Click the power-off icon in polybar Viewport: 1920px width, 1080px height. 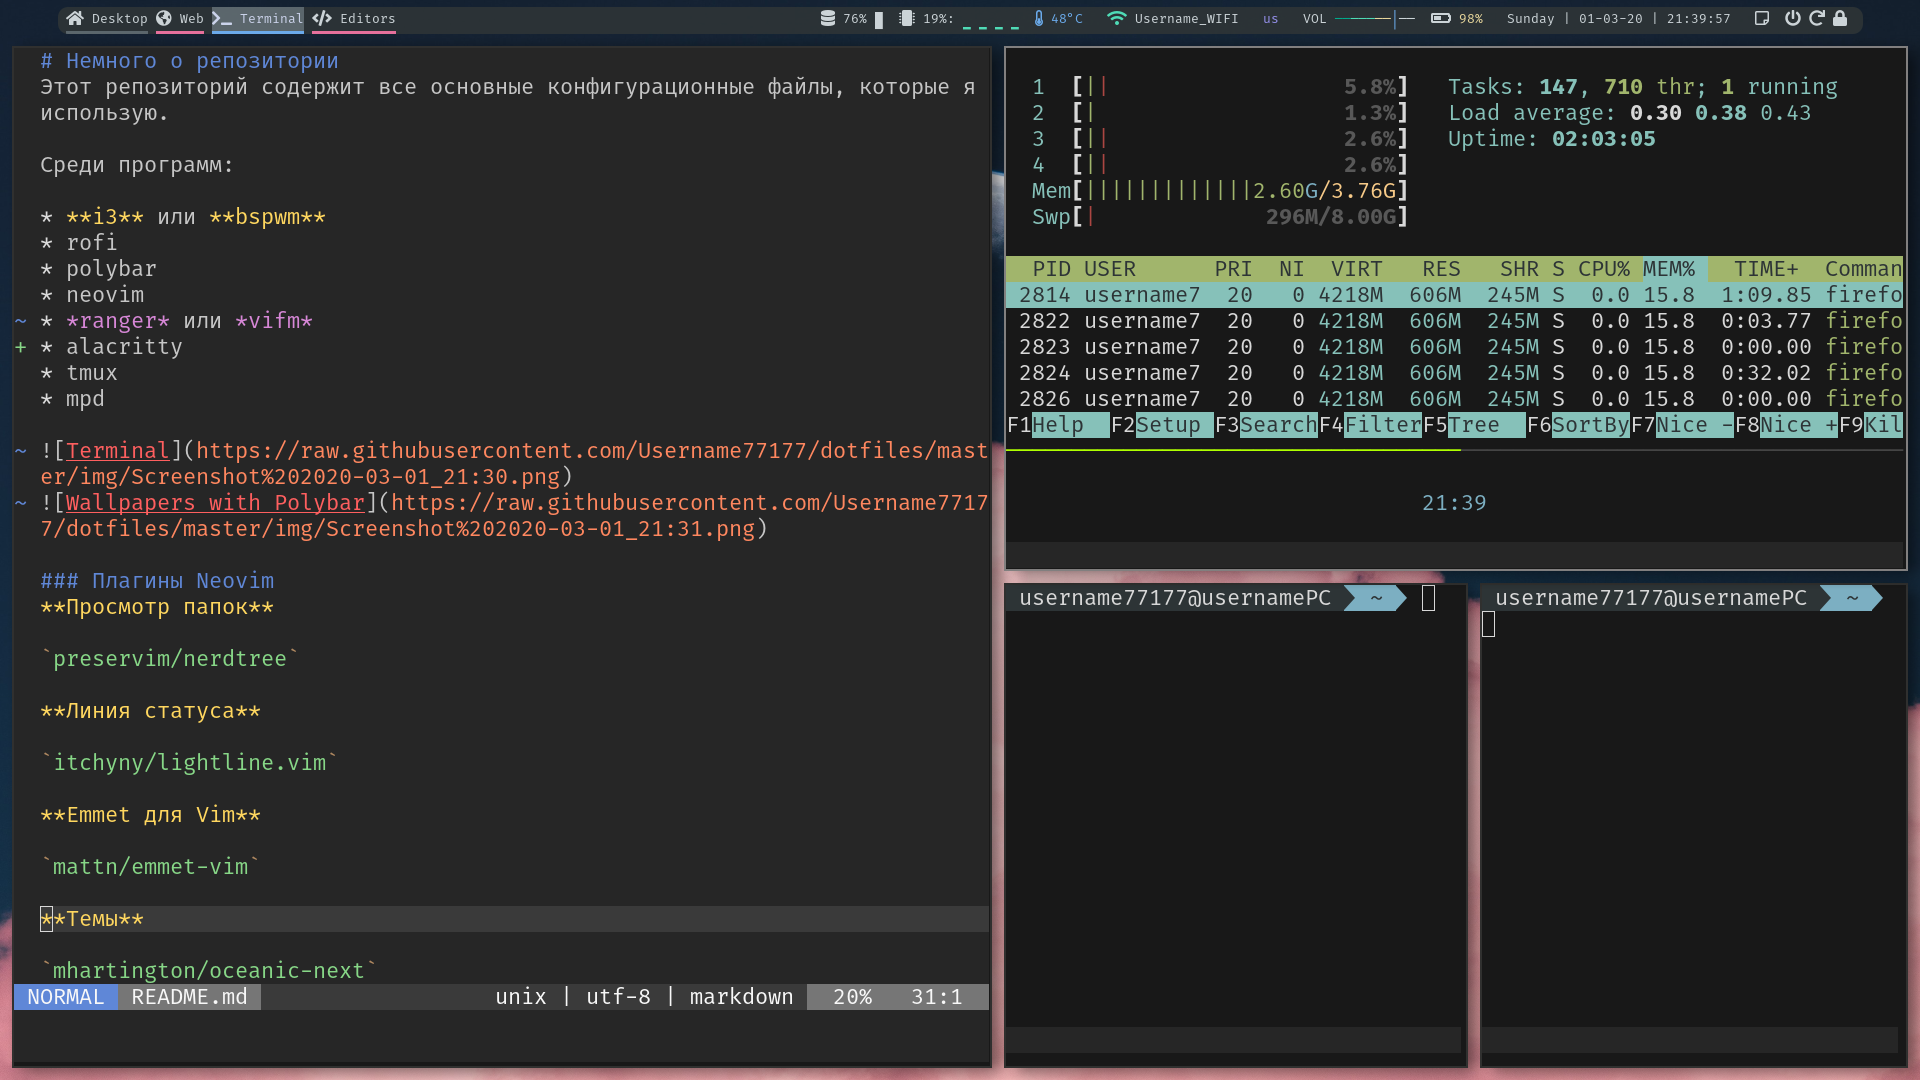pyautogui.click(x=1792, y=18)
